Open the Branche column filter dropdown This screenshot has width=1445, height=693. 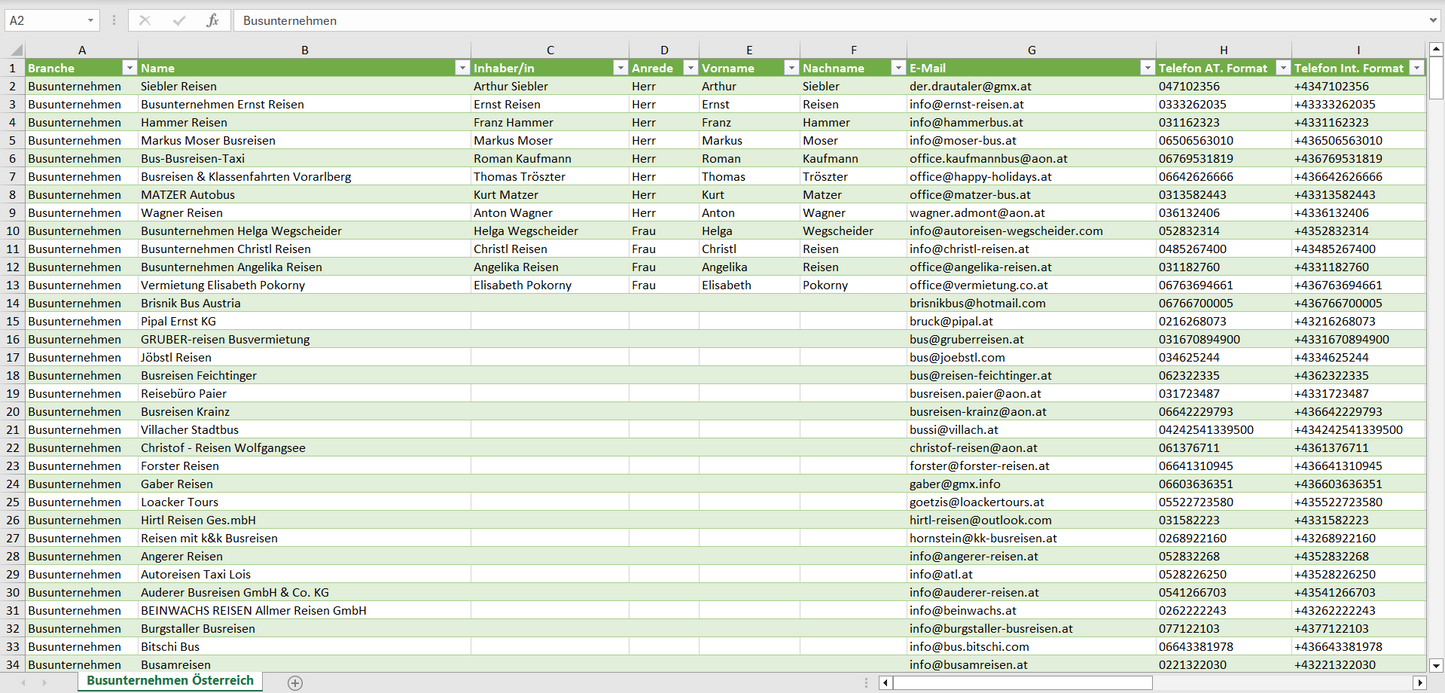tap(129, 68)
